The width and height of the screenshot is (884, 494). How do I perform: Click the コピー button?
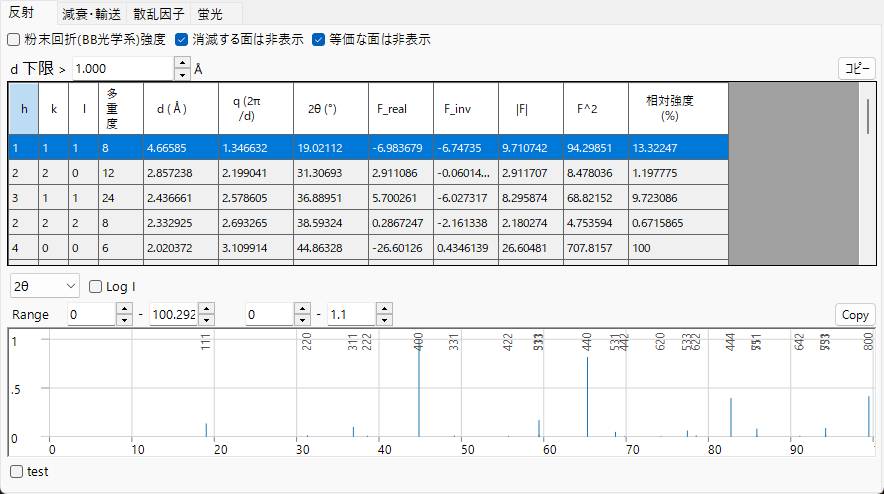point(856,68)
